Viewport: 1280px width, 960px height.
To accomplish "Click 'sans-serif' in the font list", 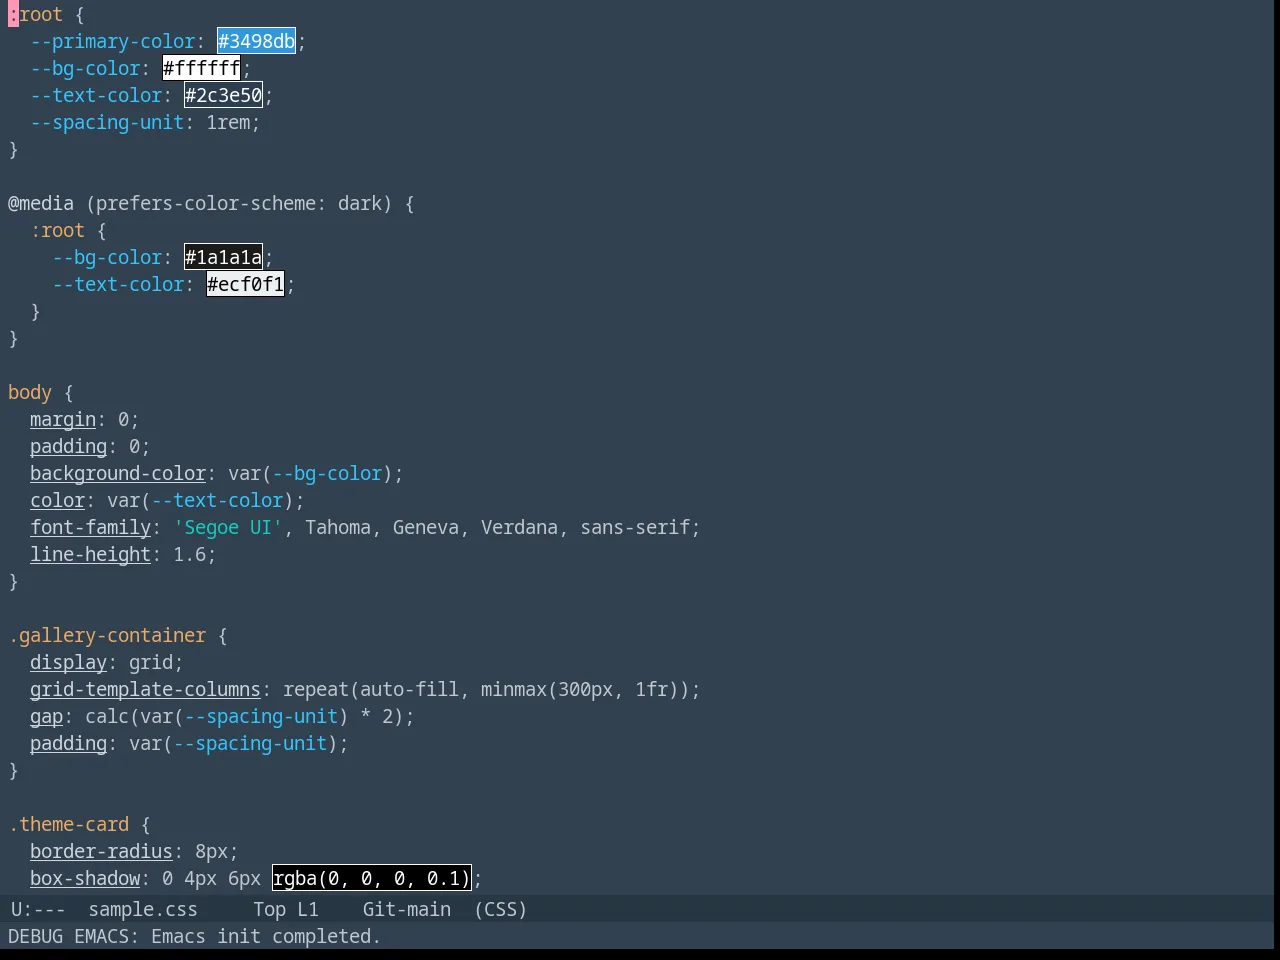I will [x=635, y=527].
